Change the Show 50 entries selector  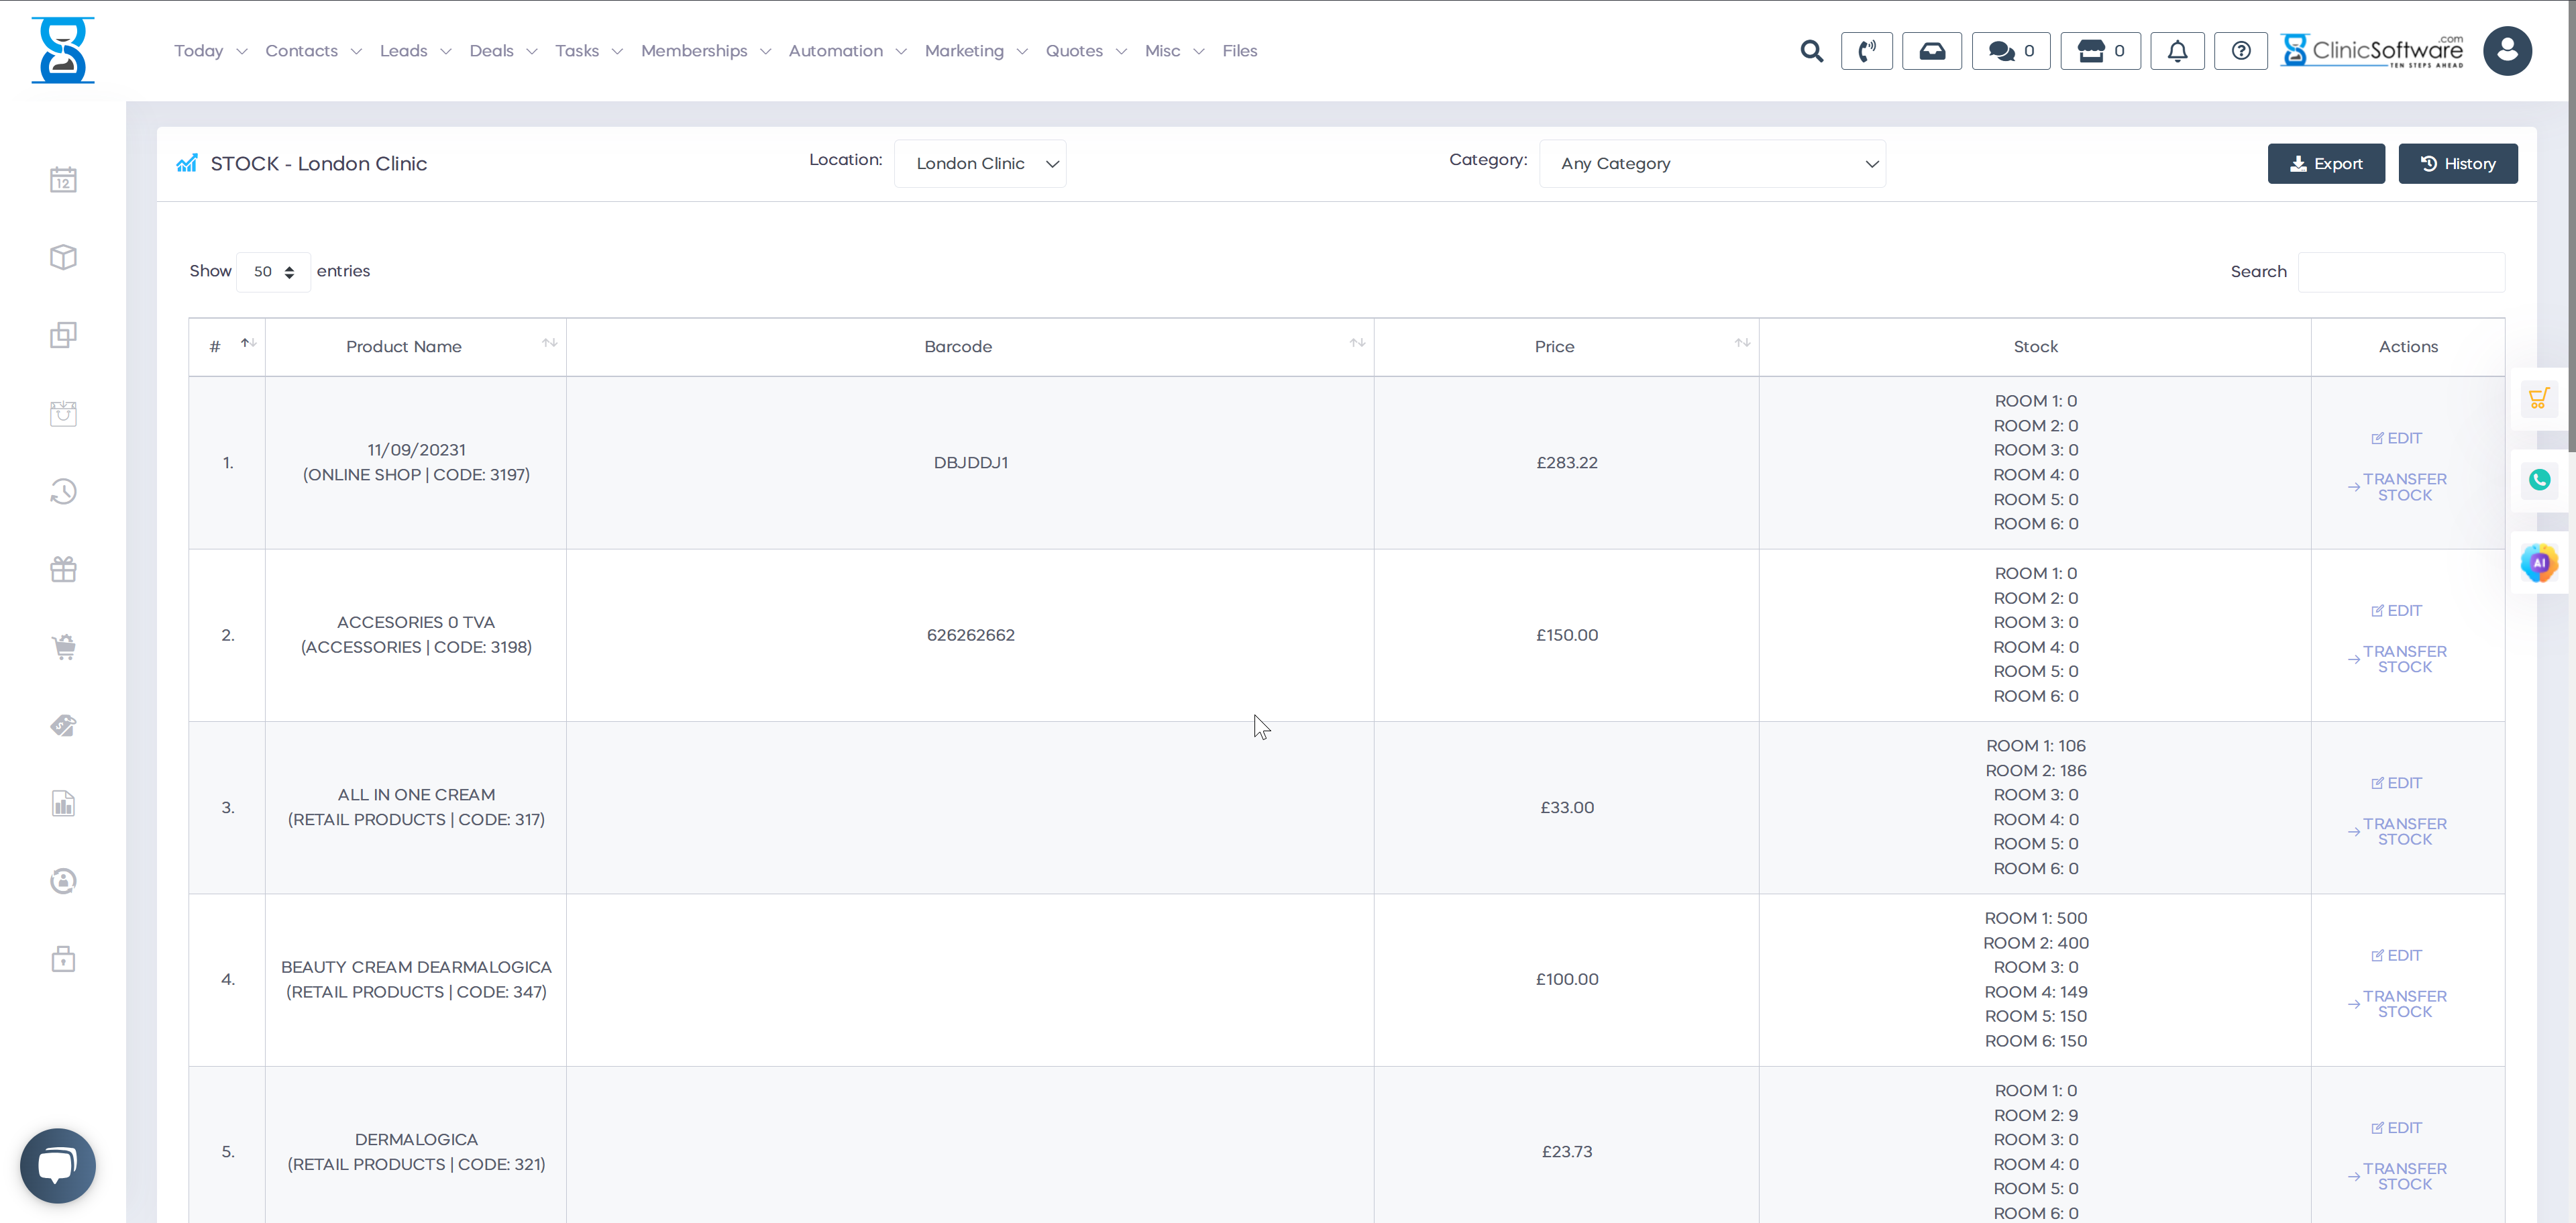[273, 272]
